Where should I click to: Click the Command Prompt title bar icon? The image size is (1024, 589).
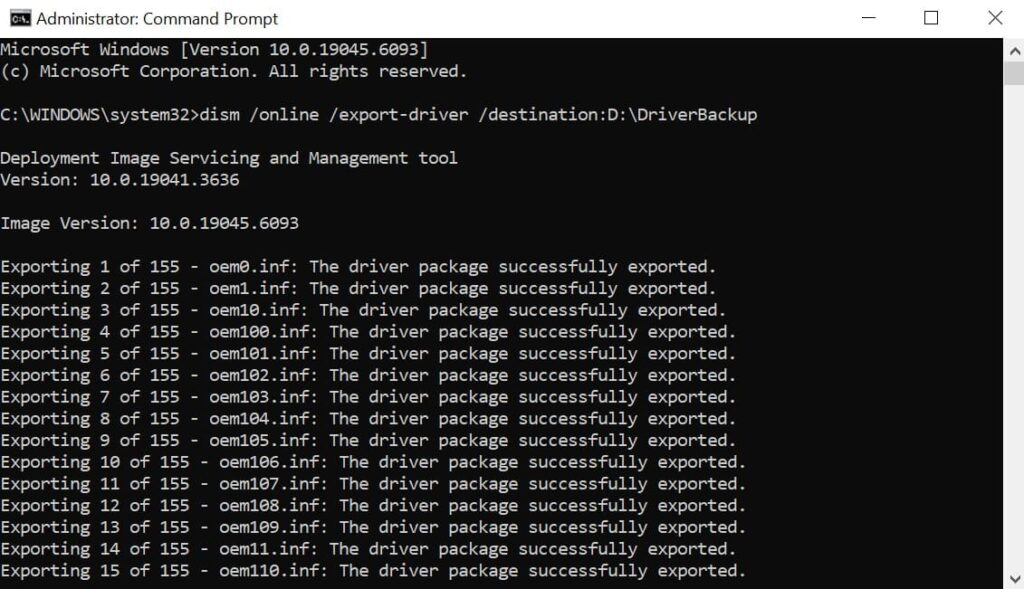(20, 18)
